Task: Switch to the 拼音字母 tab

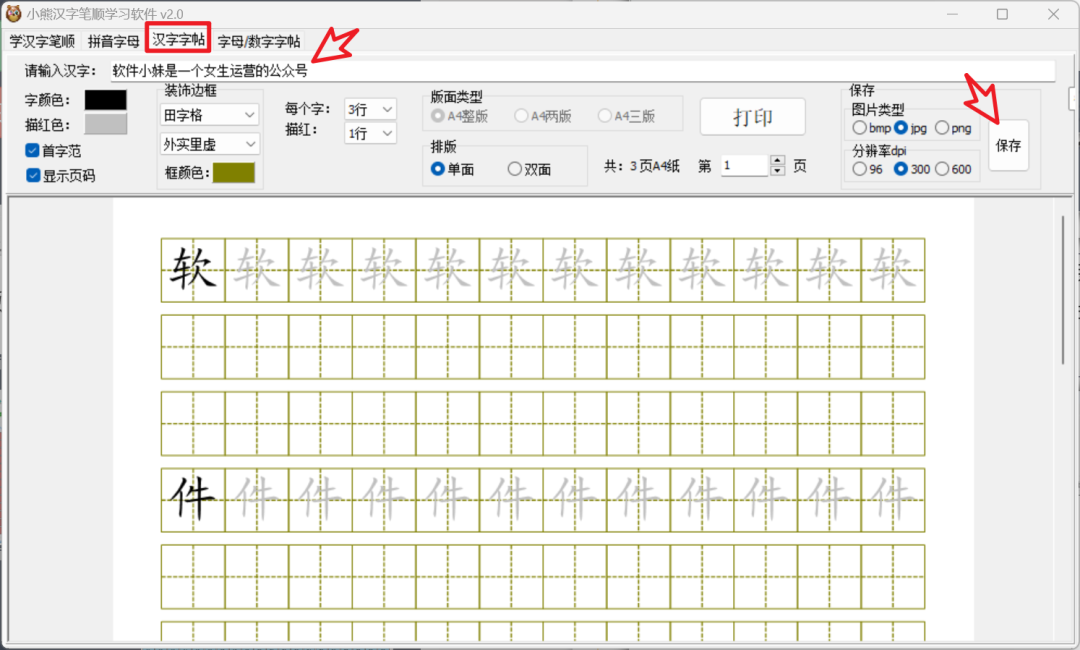Action: click(x=114, y=41)
